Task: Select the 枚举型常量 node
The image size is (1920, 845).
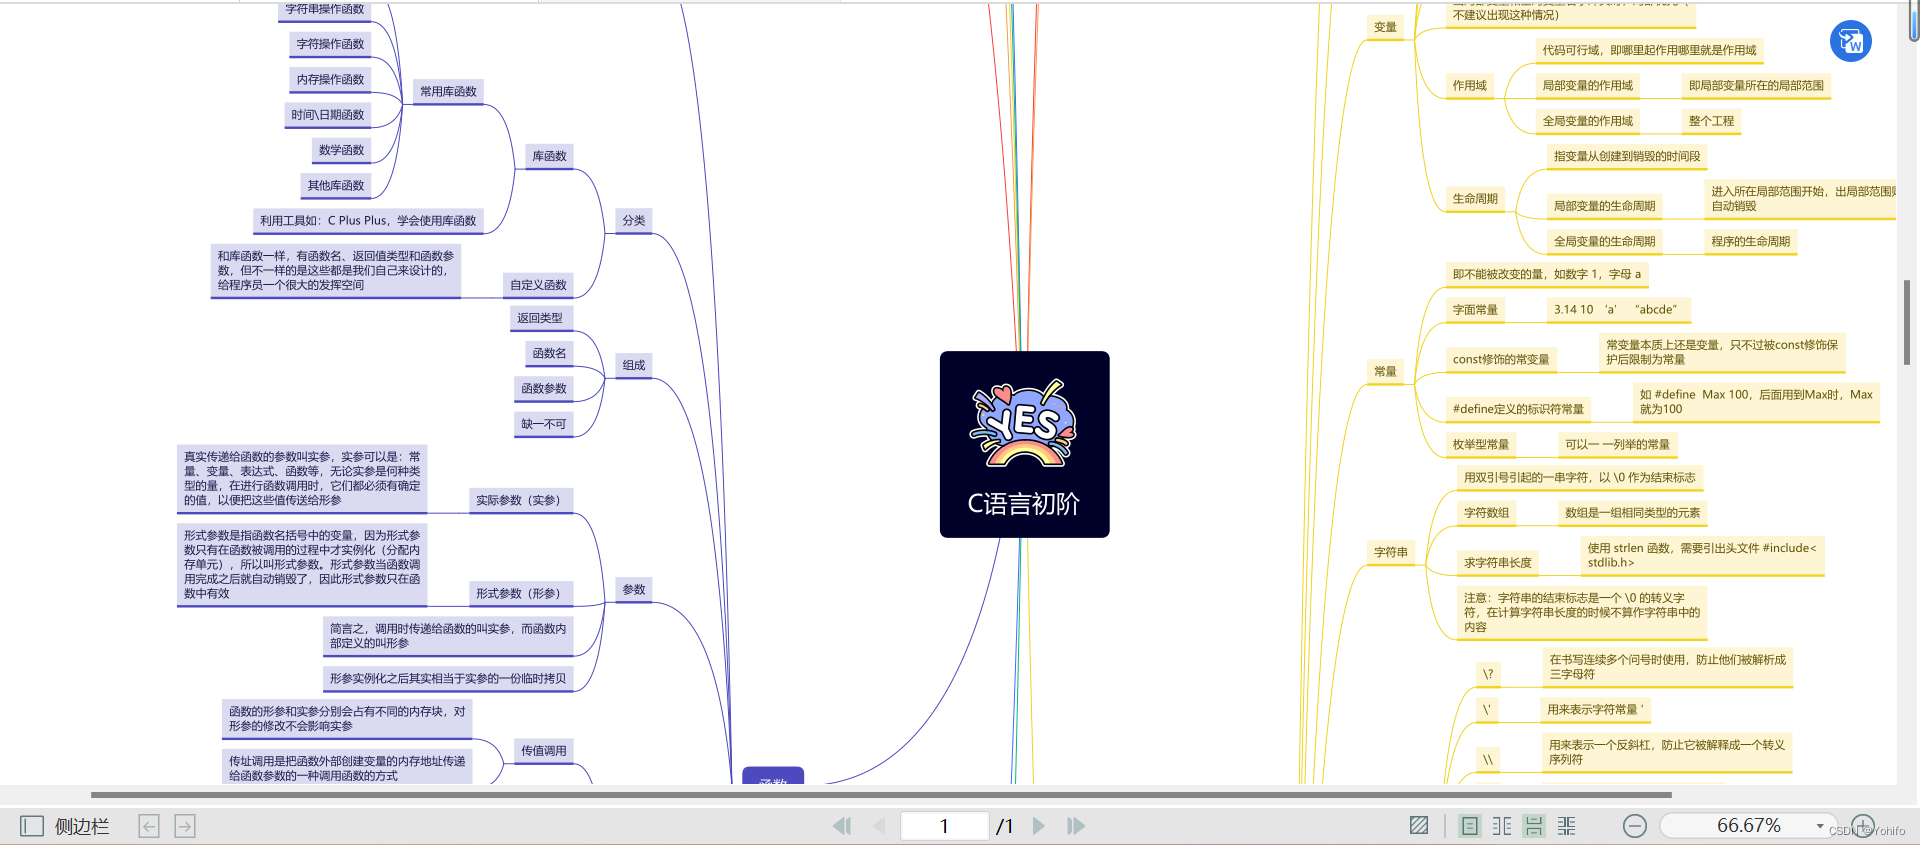Action: click(1481, 445)
